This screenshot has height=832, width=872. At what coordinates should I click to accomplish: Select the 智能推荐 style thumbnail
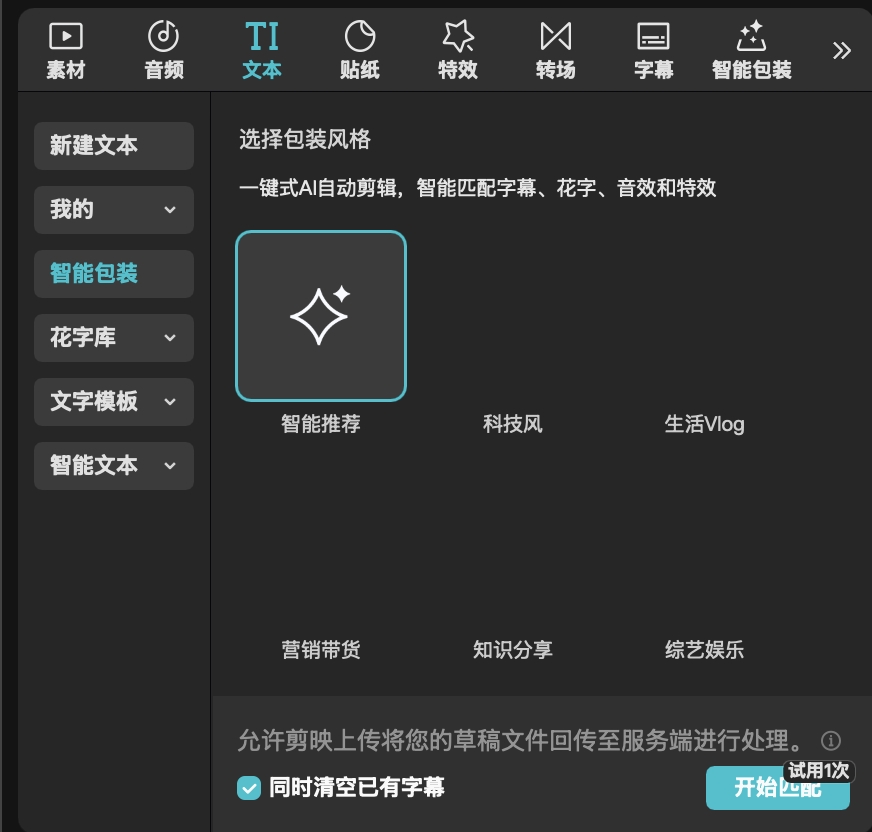pyautogui.click(x=321, y=316)
